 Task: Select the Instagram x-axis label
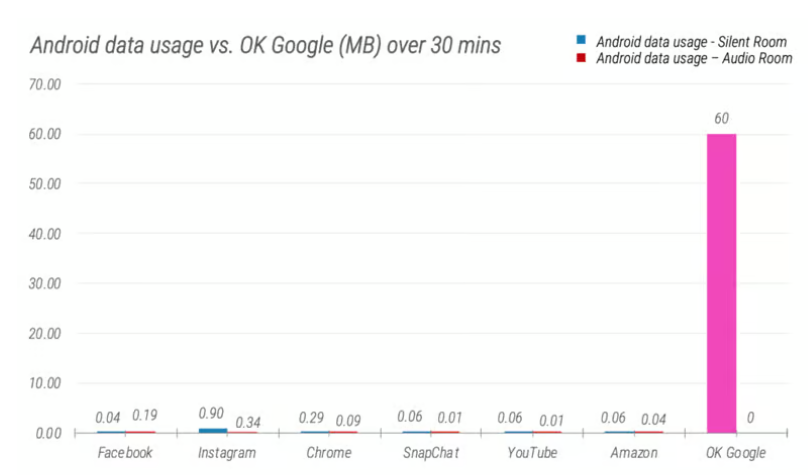pyautogui.click(x=227, y=453)
